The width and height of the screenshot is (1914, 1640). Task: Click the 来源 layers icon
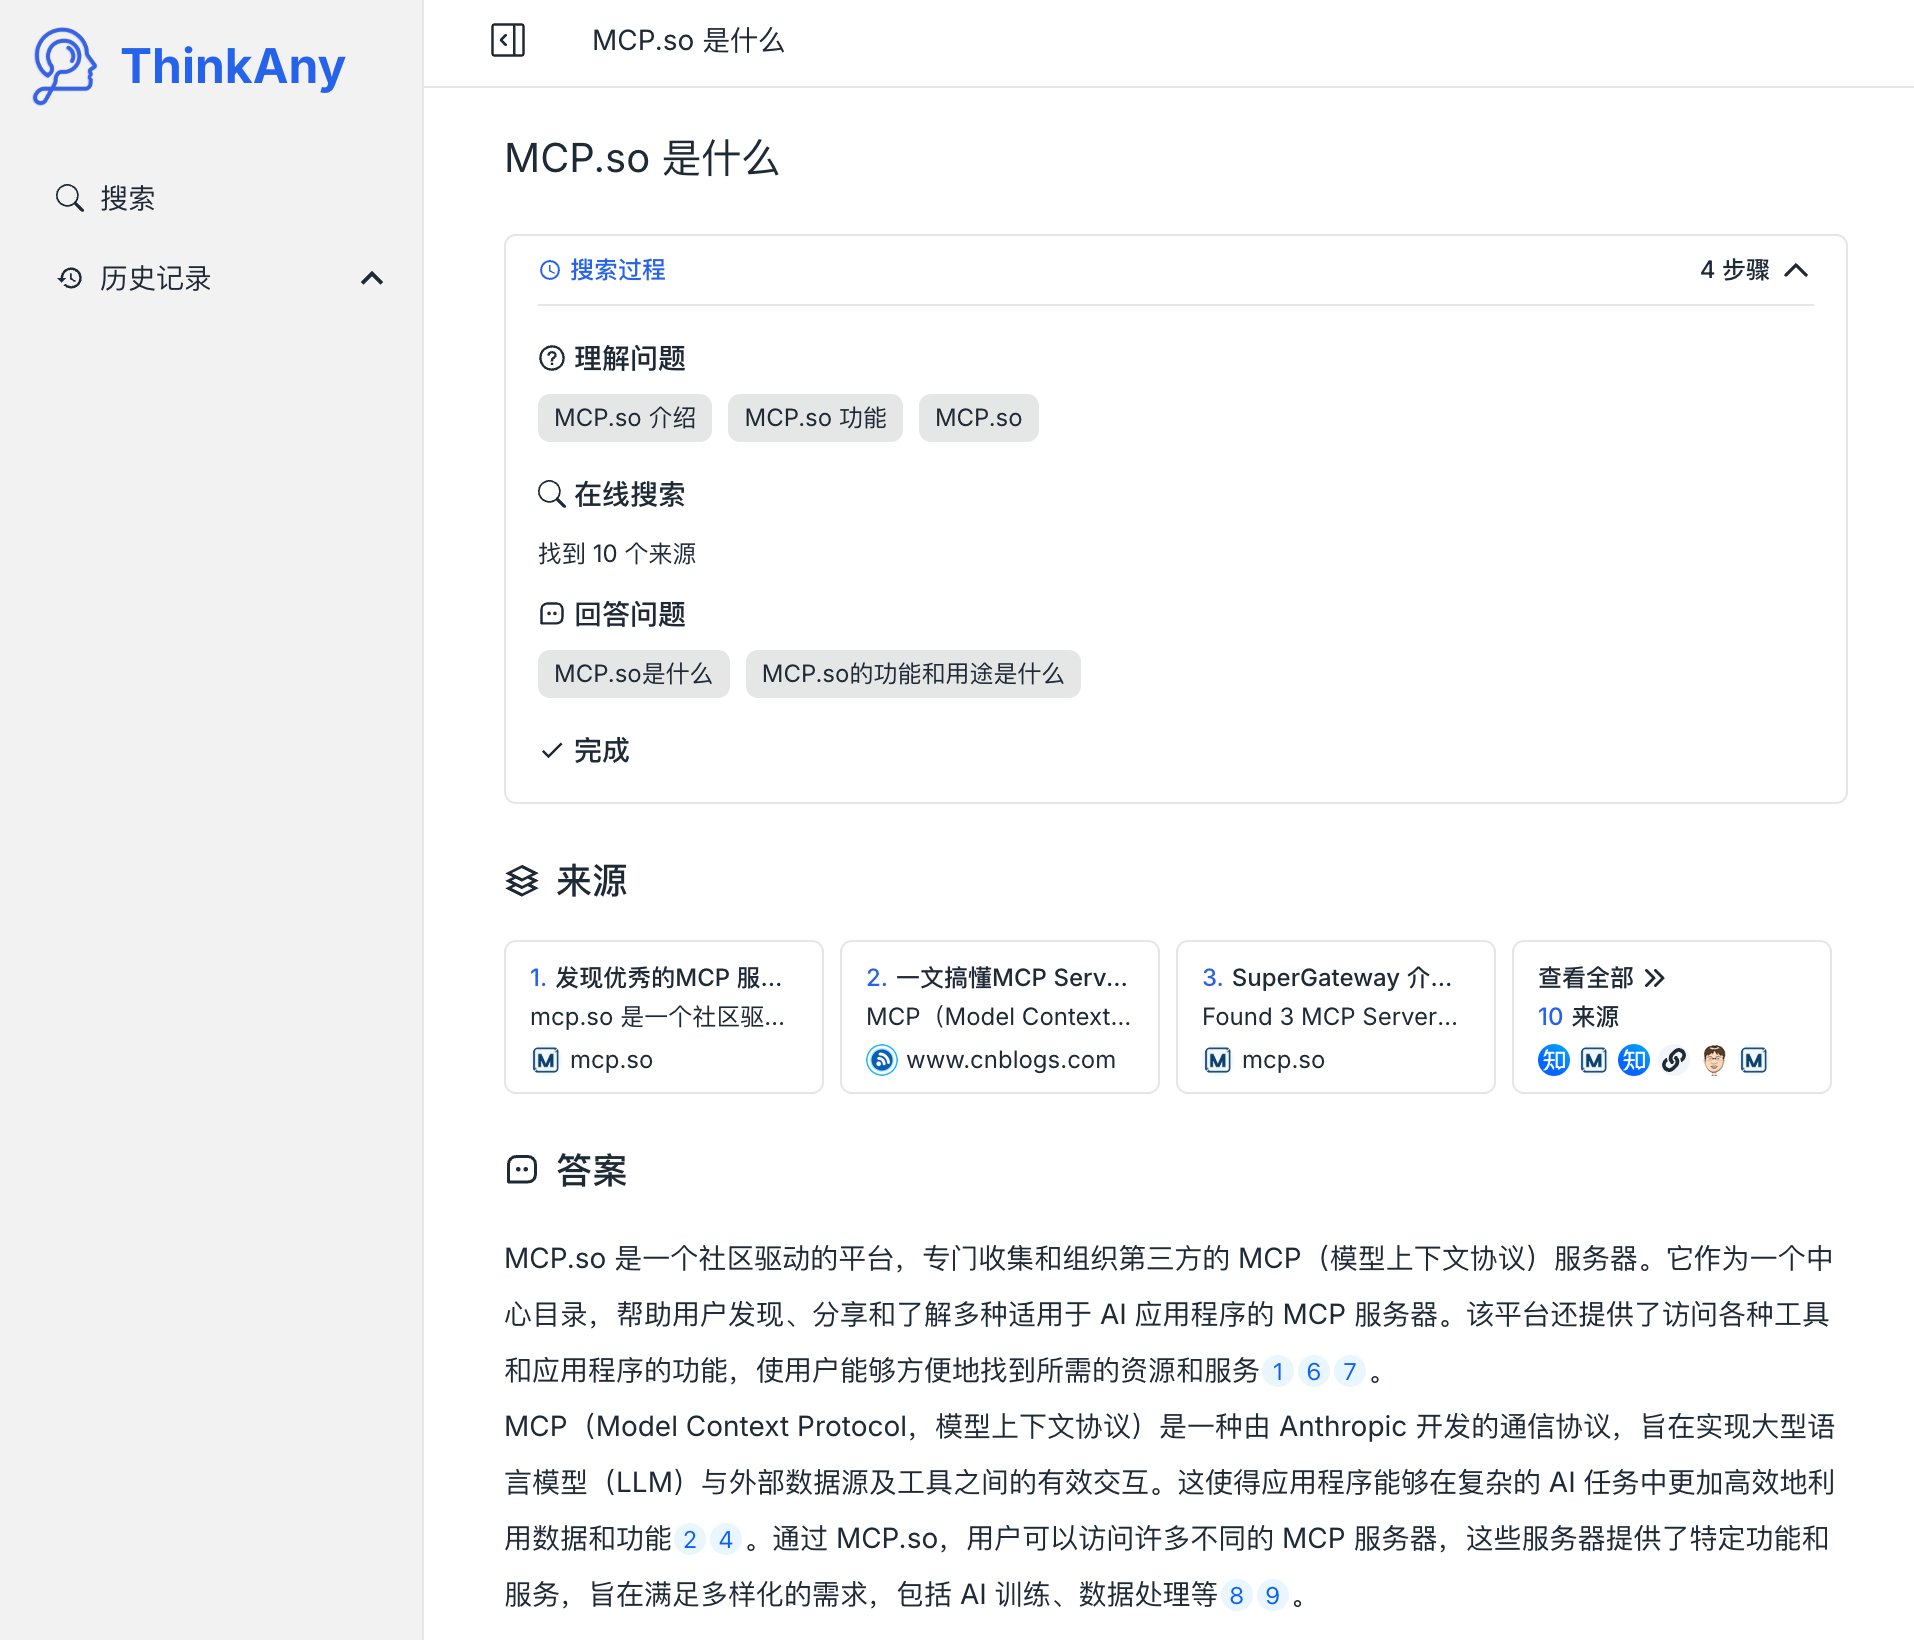pos(522,881)
